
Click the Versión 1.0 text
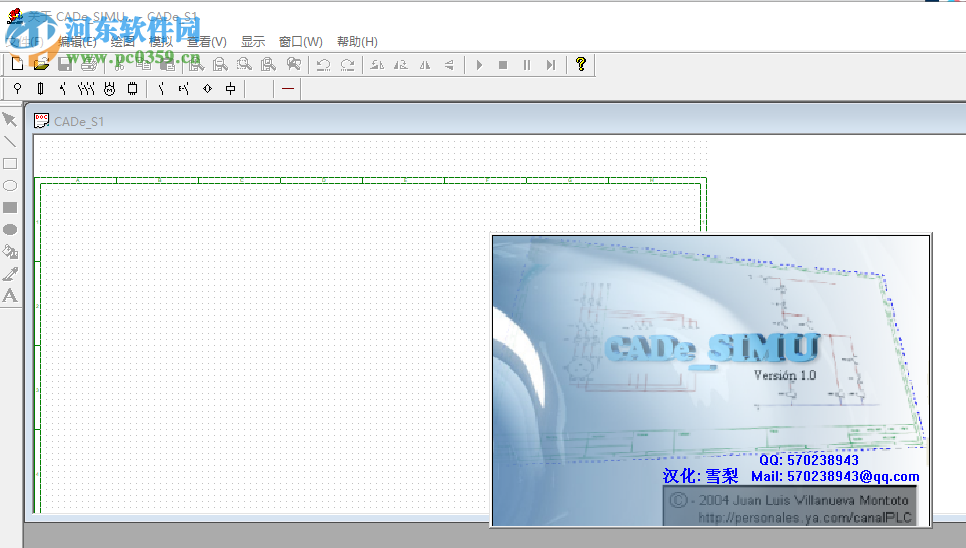click(x=785, y=374)
